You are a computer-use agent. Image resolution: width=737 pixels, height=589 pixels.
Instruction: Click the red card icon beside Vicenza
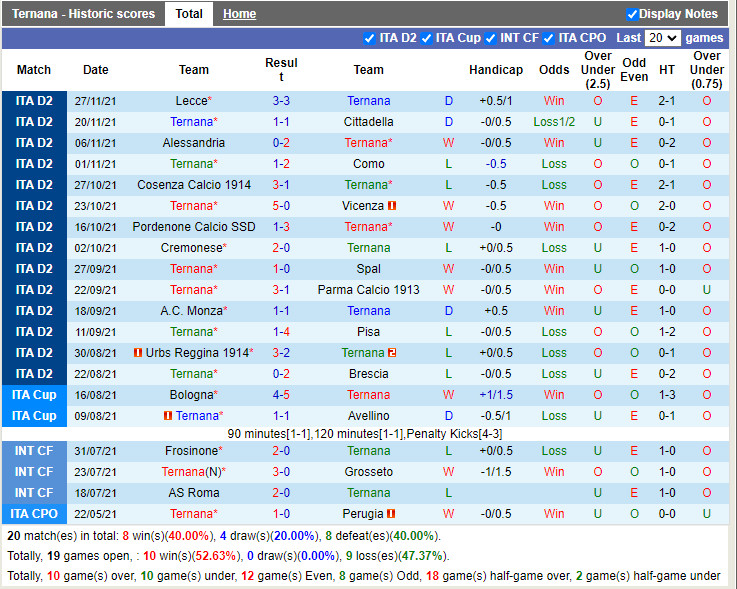tap(392, 206)
